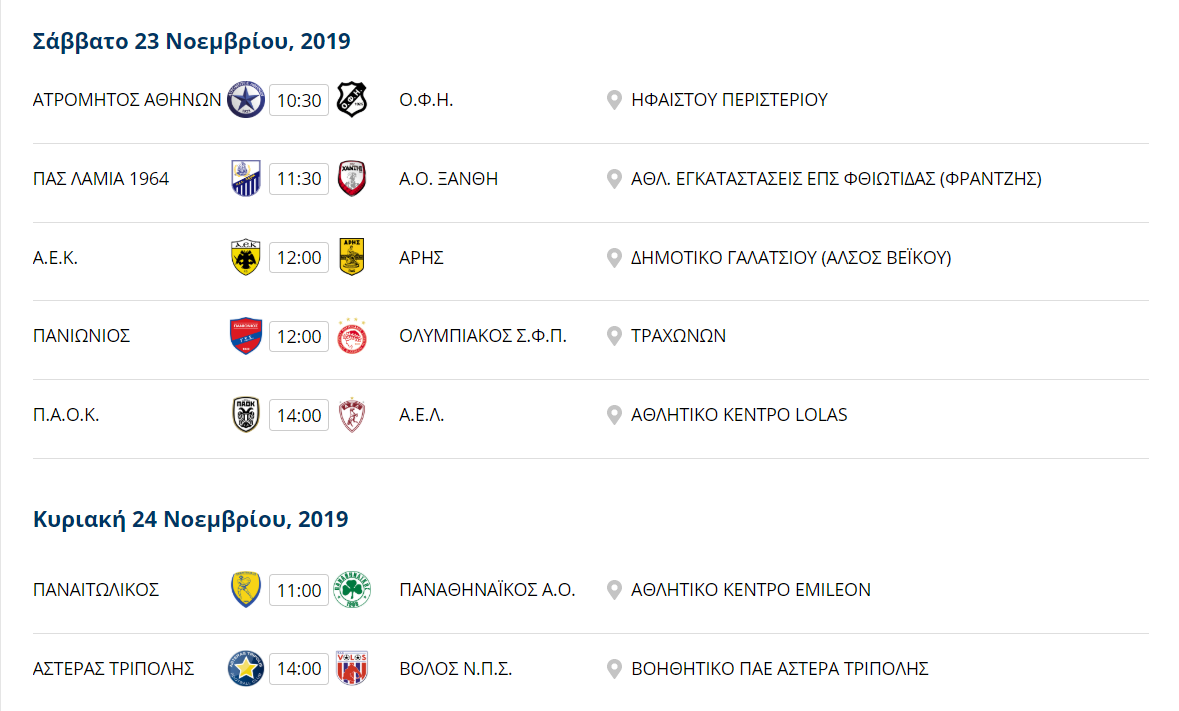The height and width of the screenshot is (711, 1179).
Task: Click the O.F.I. black and white crest
Action: coord(351,99)
